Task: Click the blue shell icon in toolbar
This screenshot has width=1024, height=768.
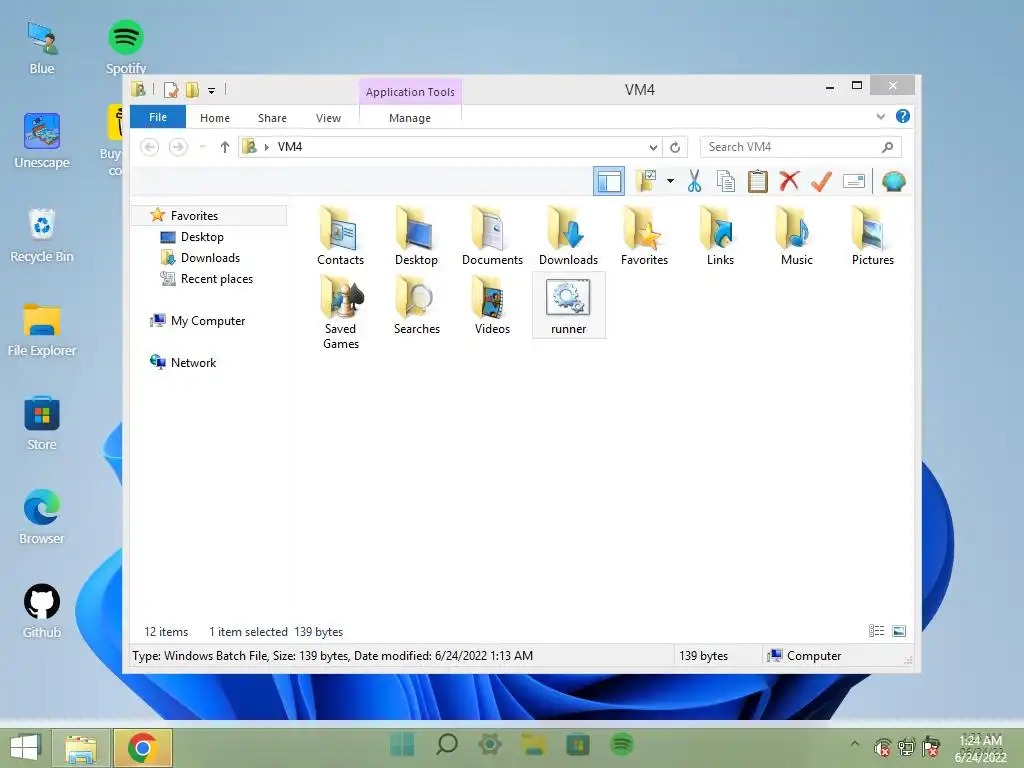Action: coord(893,181)
